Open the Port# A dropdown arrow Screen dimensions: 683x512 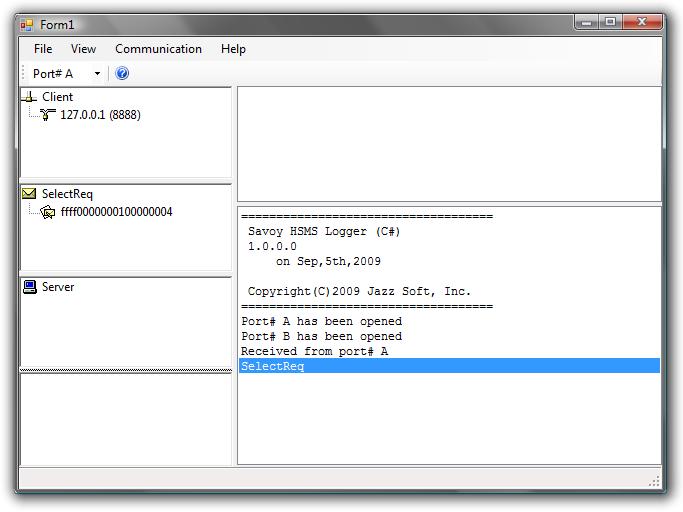point(97,74)
